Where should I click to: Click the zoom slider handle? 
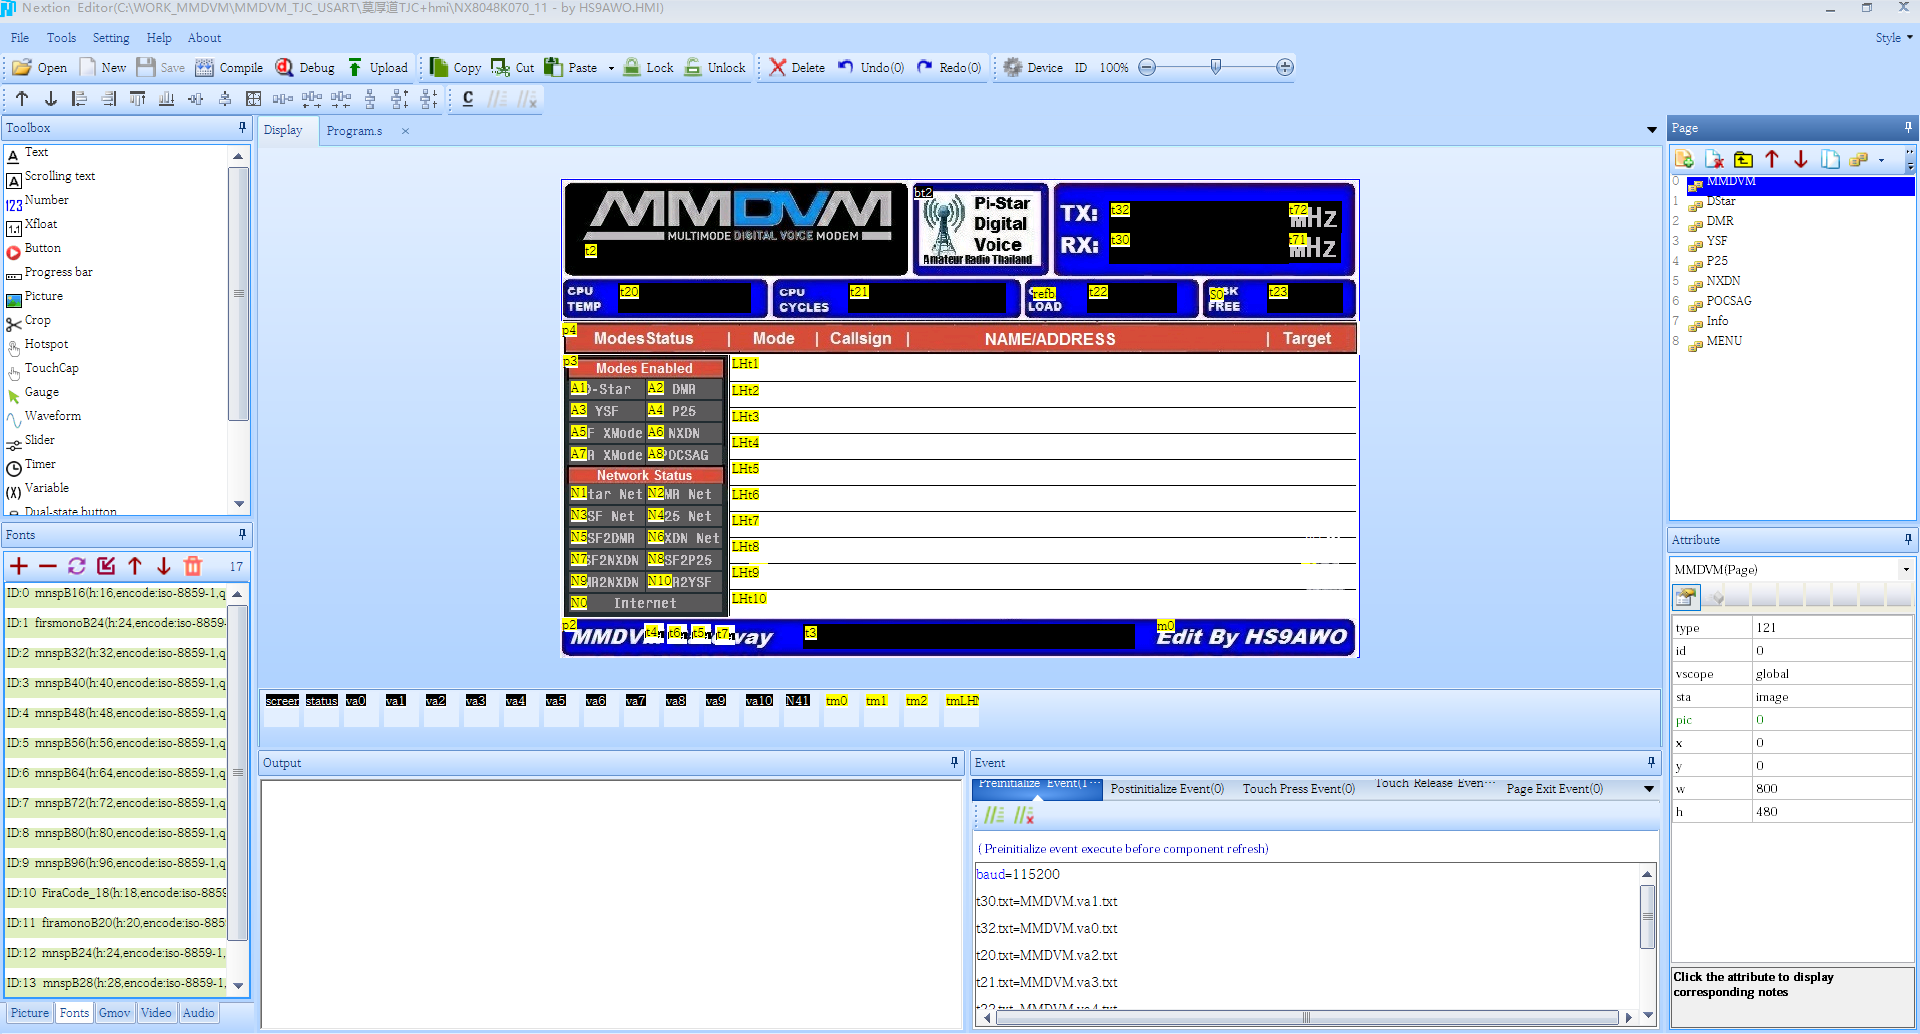(1216, 67)
